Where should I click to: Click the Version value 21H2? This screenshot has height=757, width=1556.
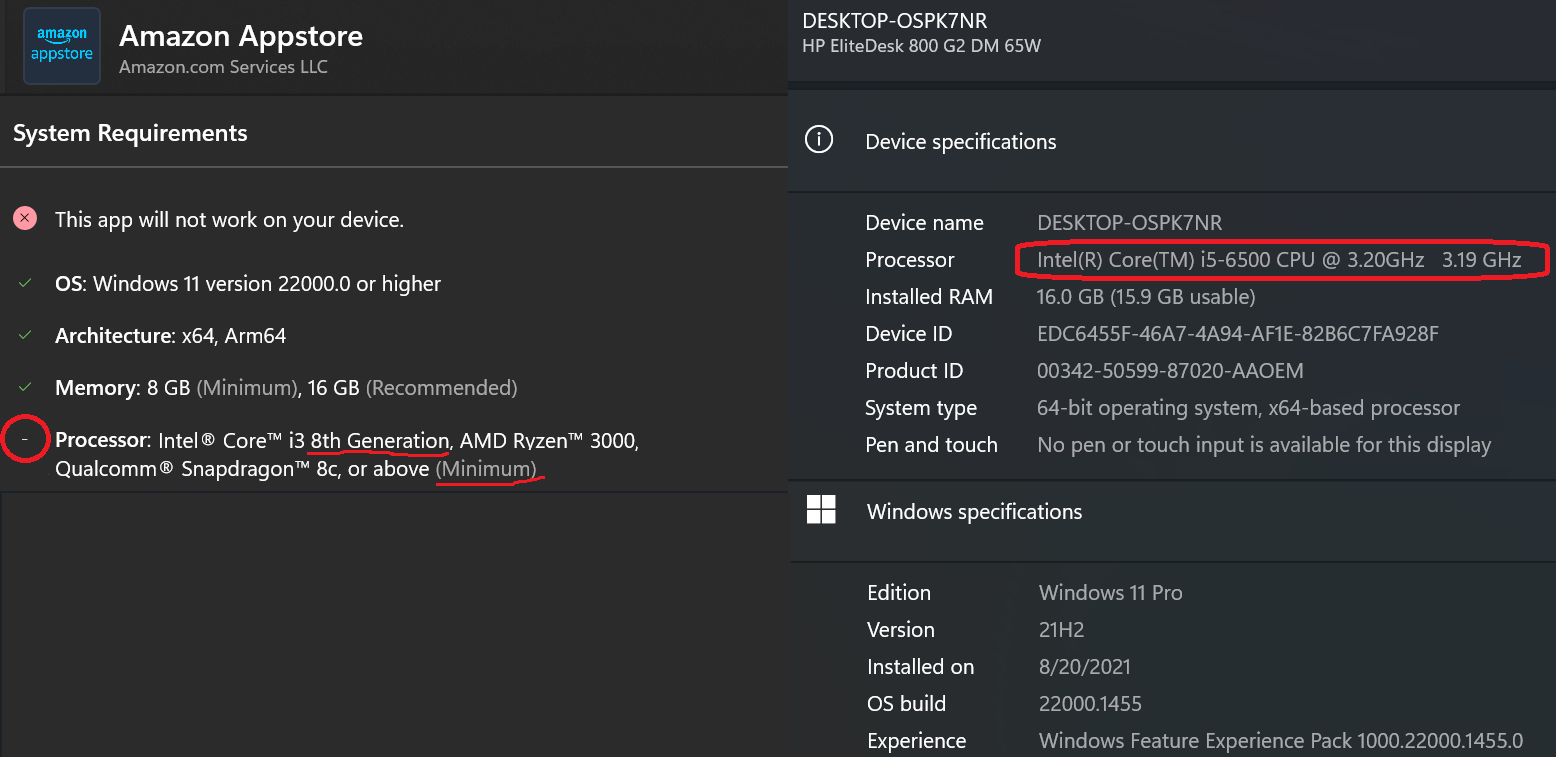[x=1062, y=630]
